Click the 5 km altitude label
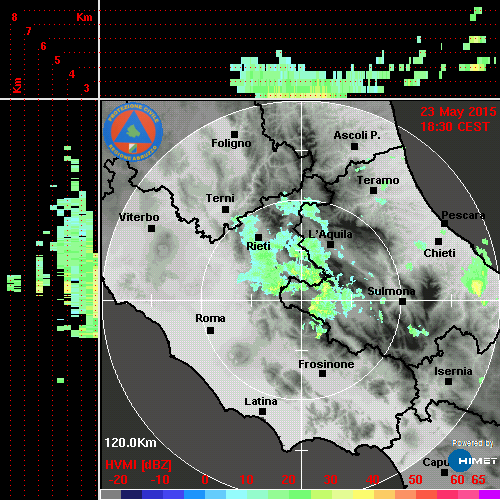Image resolution: width=500 pixels, height=500 pixels. tap(57, 60)
